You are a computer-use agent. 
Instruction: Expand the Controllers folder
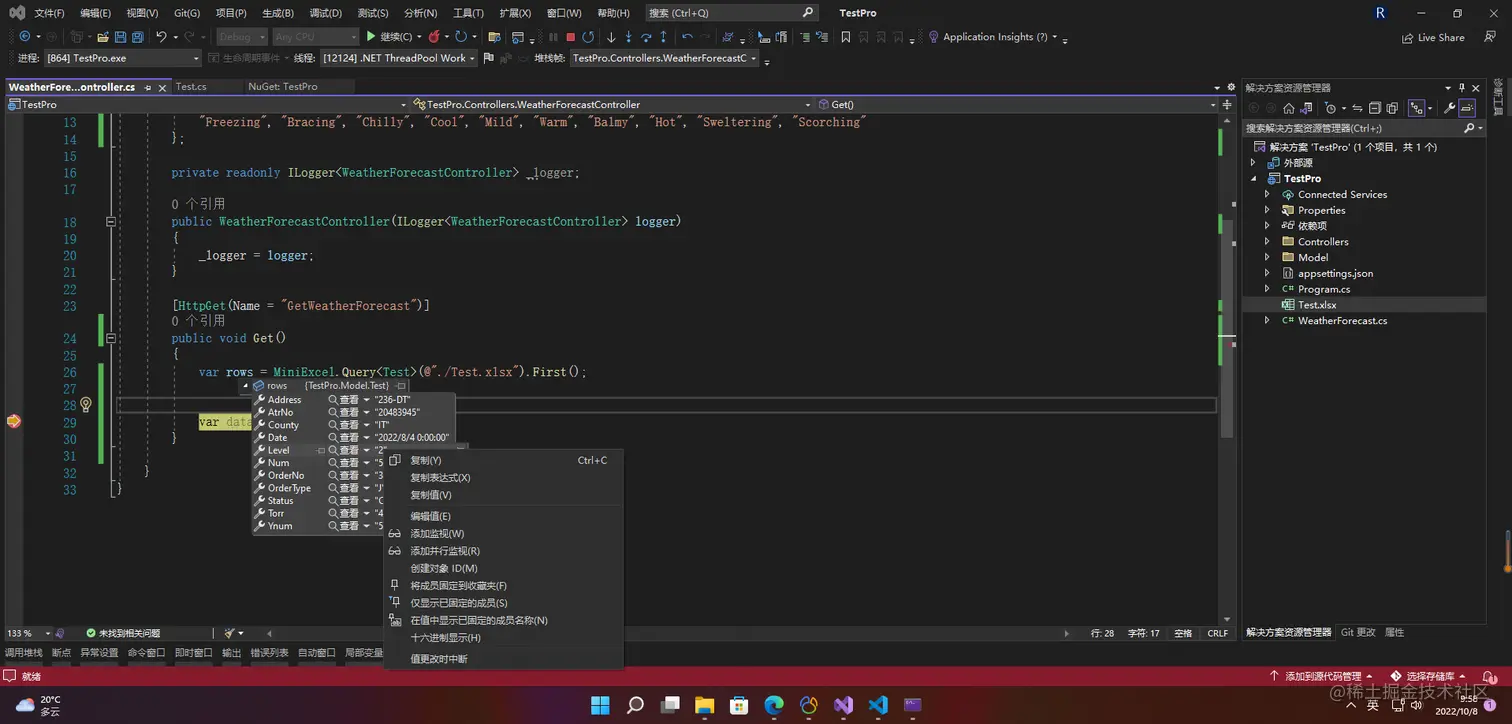click(x=1268, y=242)
